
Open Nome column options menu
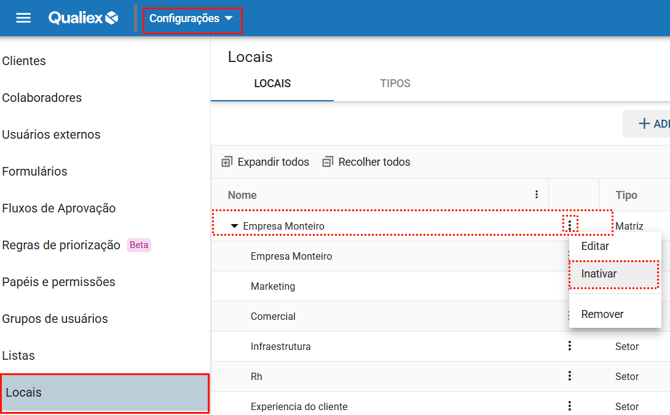coord(536,195)
